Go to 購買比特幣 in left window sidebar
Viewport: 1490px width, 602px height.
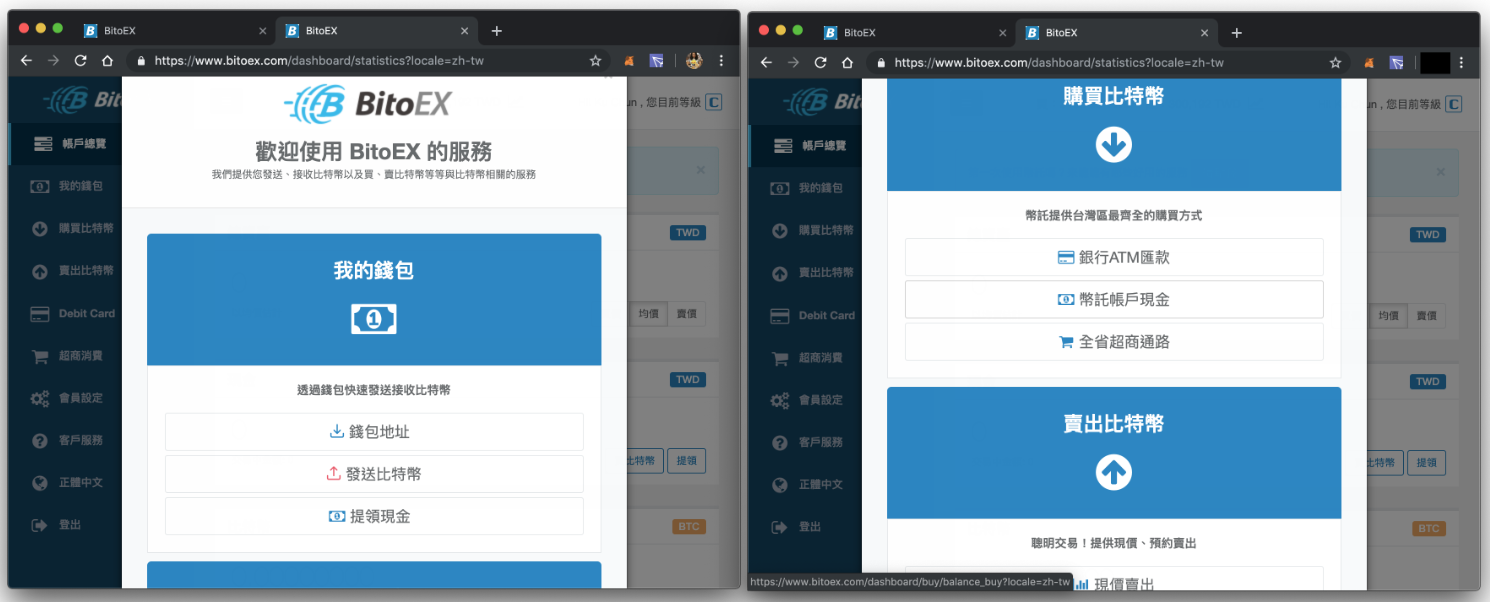tap(65, 228)
